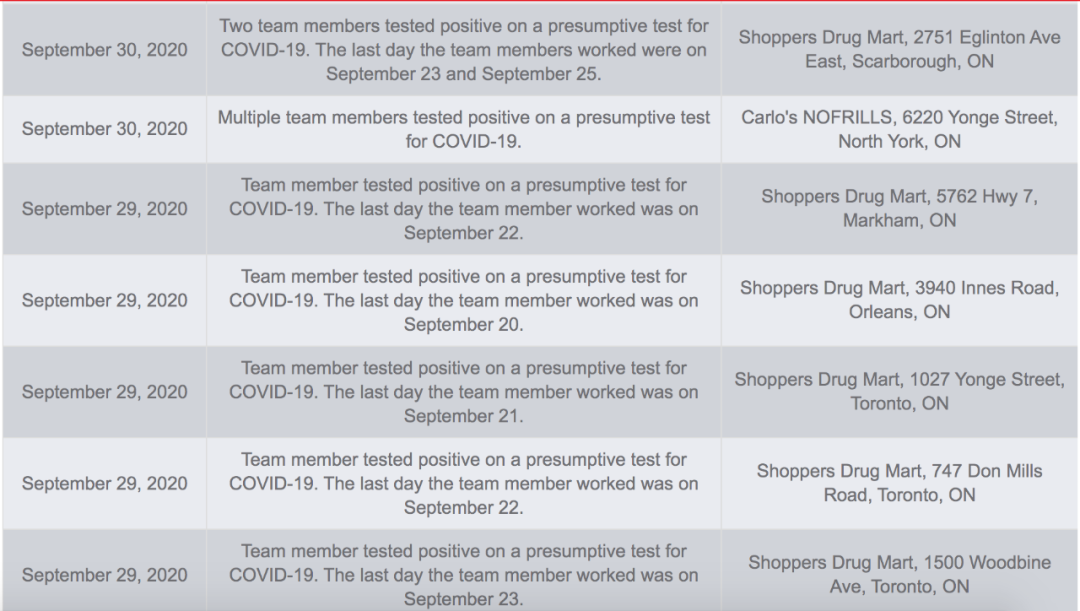Click the Shoppers Drug Mart 747 Don Mills Road cell
The width and height of the screenshot is (1080, 611).
click(x=900, y=484)
